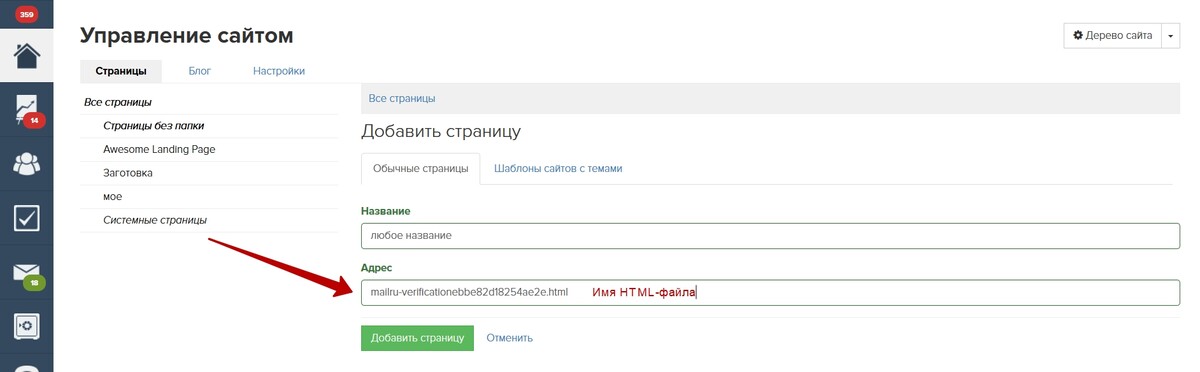
Task: Select the Шаблоны сайтов с темами tab
Action: tap(558, 168)
